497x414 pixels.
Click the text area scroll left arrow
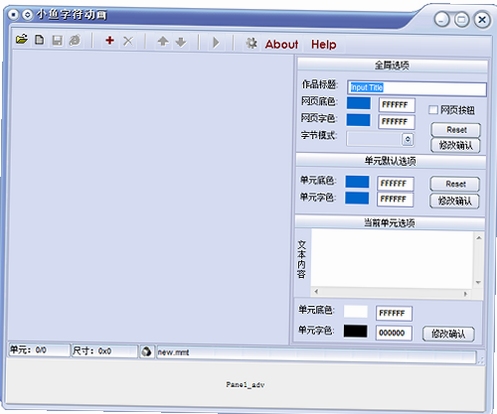click(316, 292)
